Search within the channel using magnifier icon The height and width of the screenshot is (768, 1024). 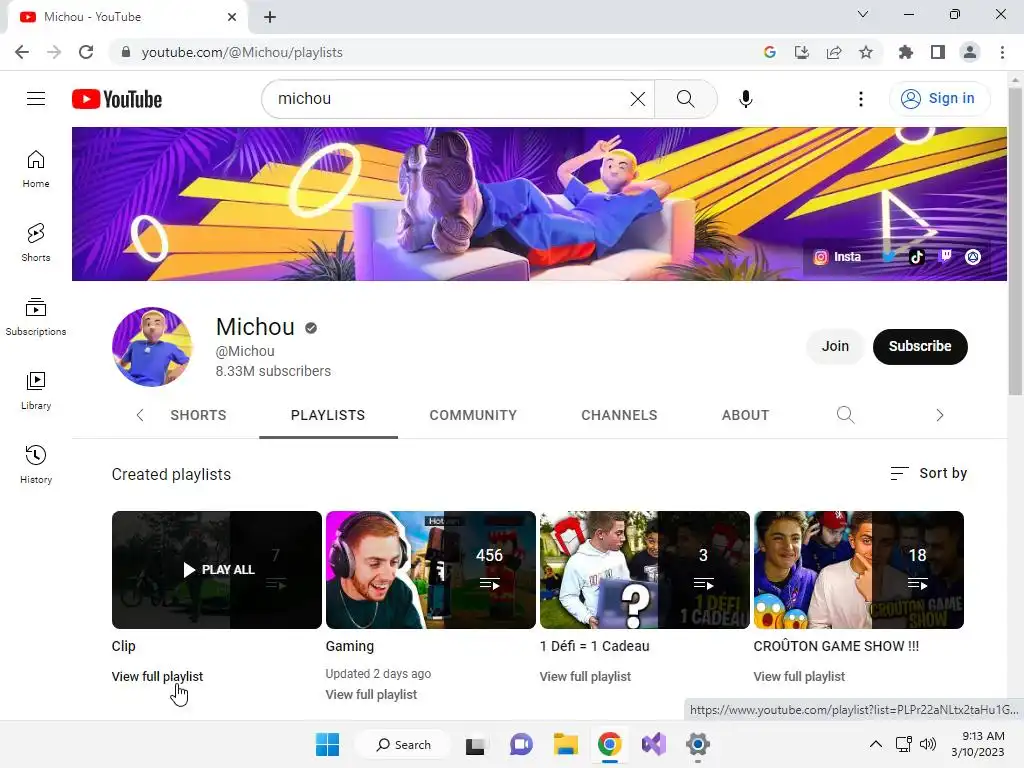coord(845,415)
